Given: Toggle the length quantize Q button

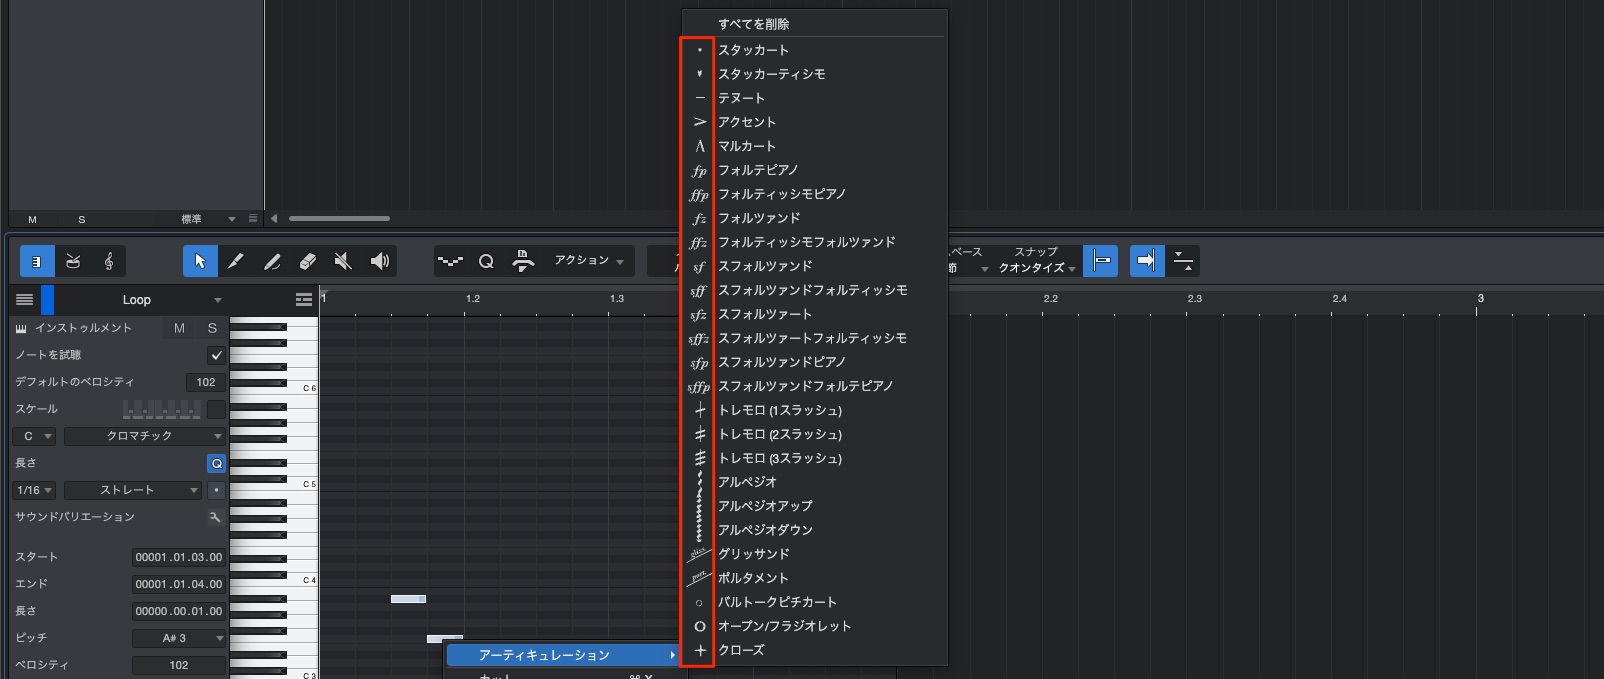Looking at the screenshot, I should (216, 463).
